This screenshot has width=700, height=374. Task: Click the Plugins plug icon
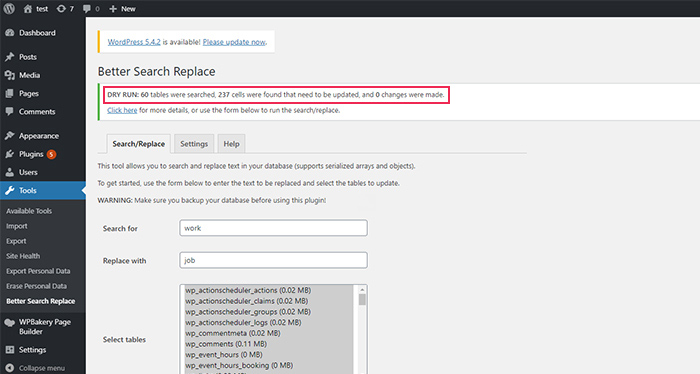click(9, 154)
